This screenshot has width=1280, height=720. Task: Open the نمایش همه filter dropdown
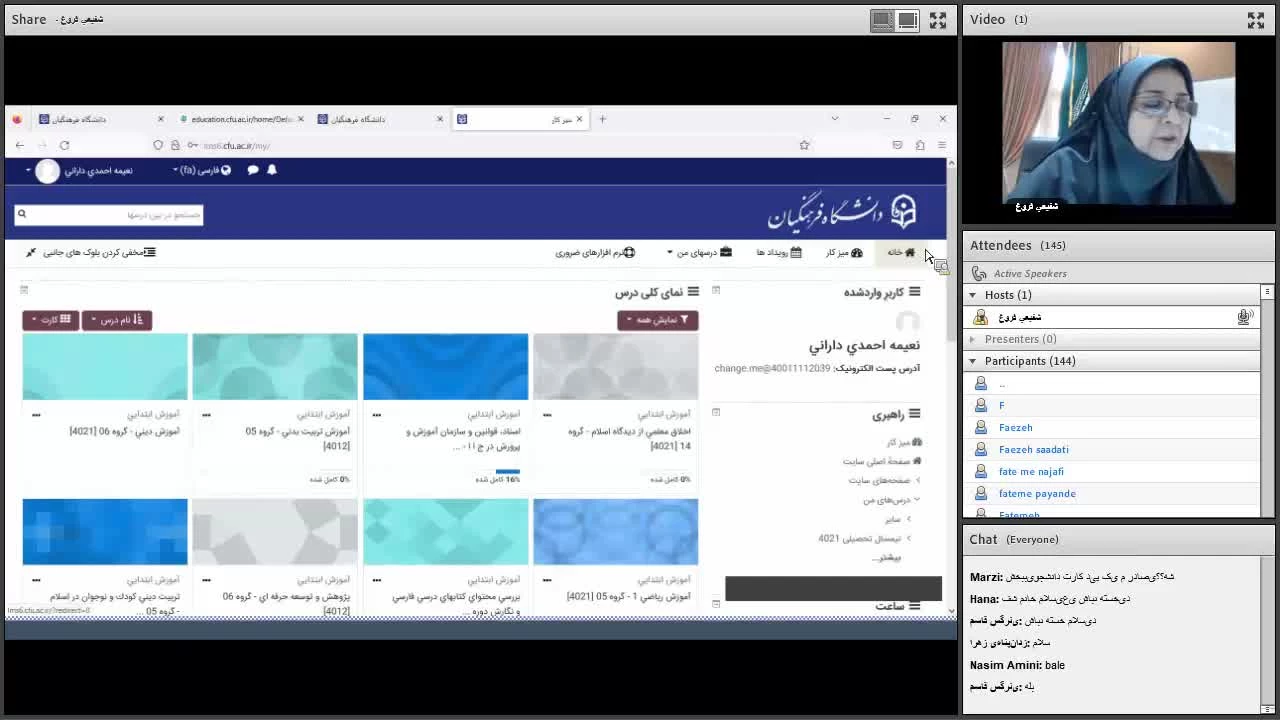657,320
